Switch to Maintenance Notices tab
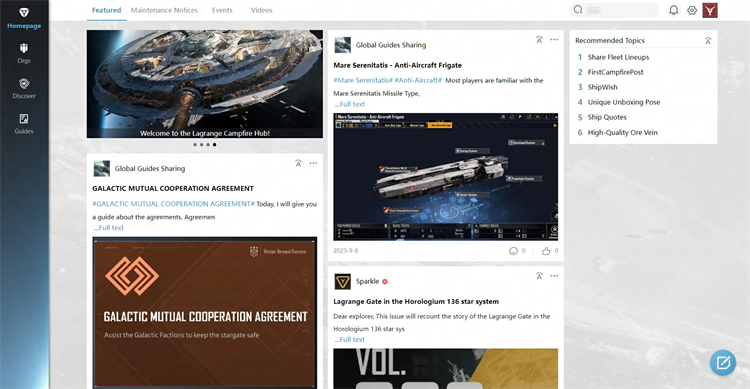Screen dimensions: 750x389 click(164, 10)
